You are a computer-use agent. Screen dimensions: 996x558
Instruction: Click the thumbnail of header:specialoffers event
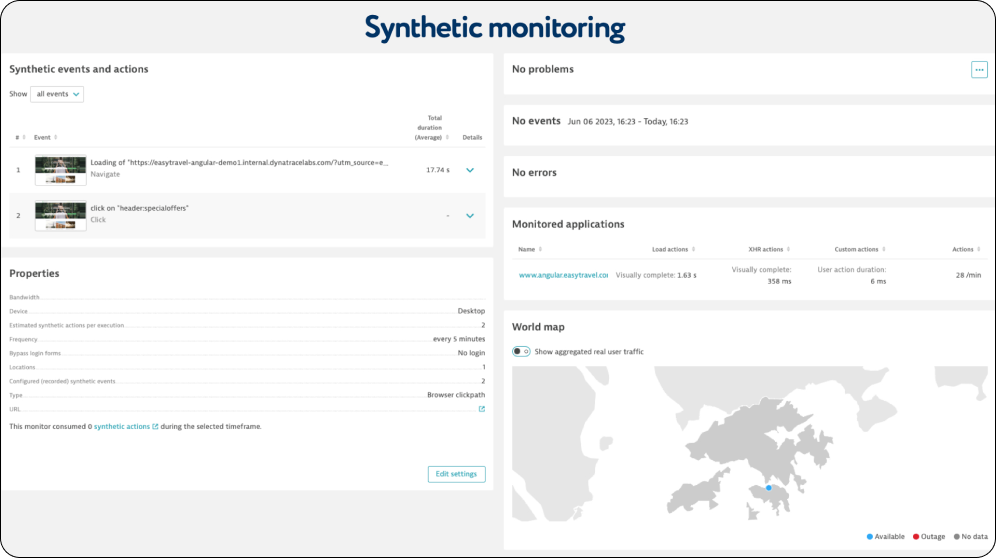click(60, 215)
